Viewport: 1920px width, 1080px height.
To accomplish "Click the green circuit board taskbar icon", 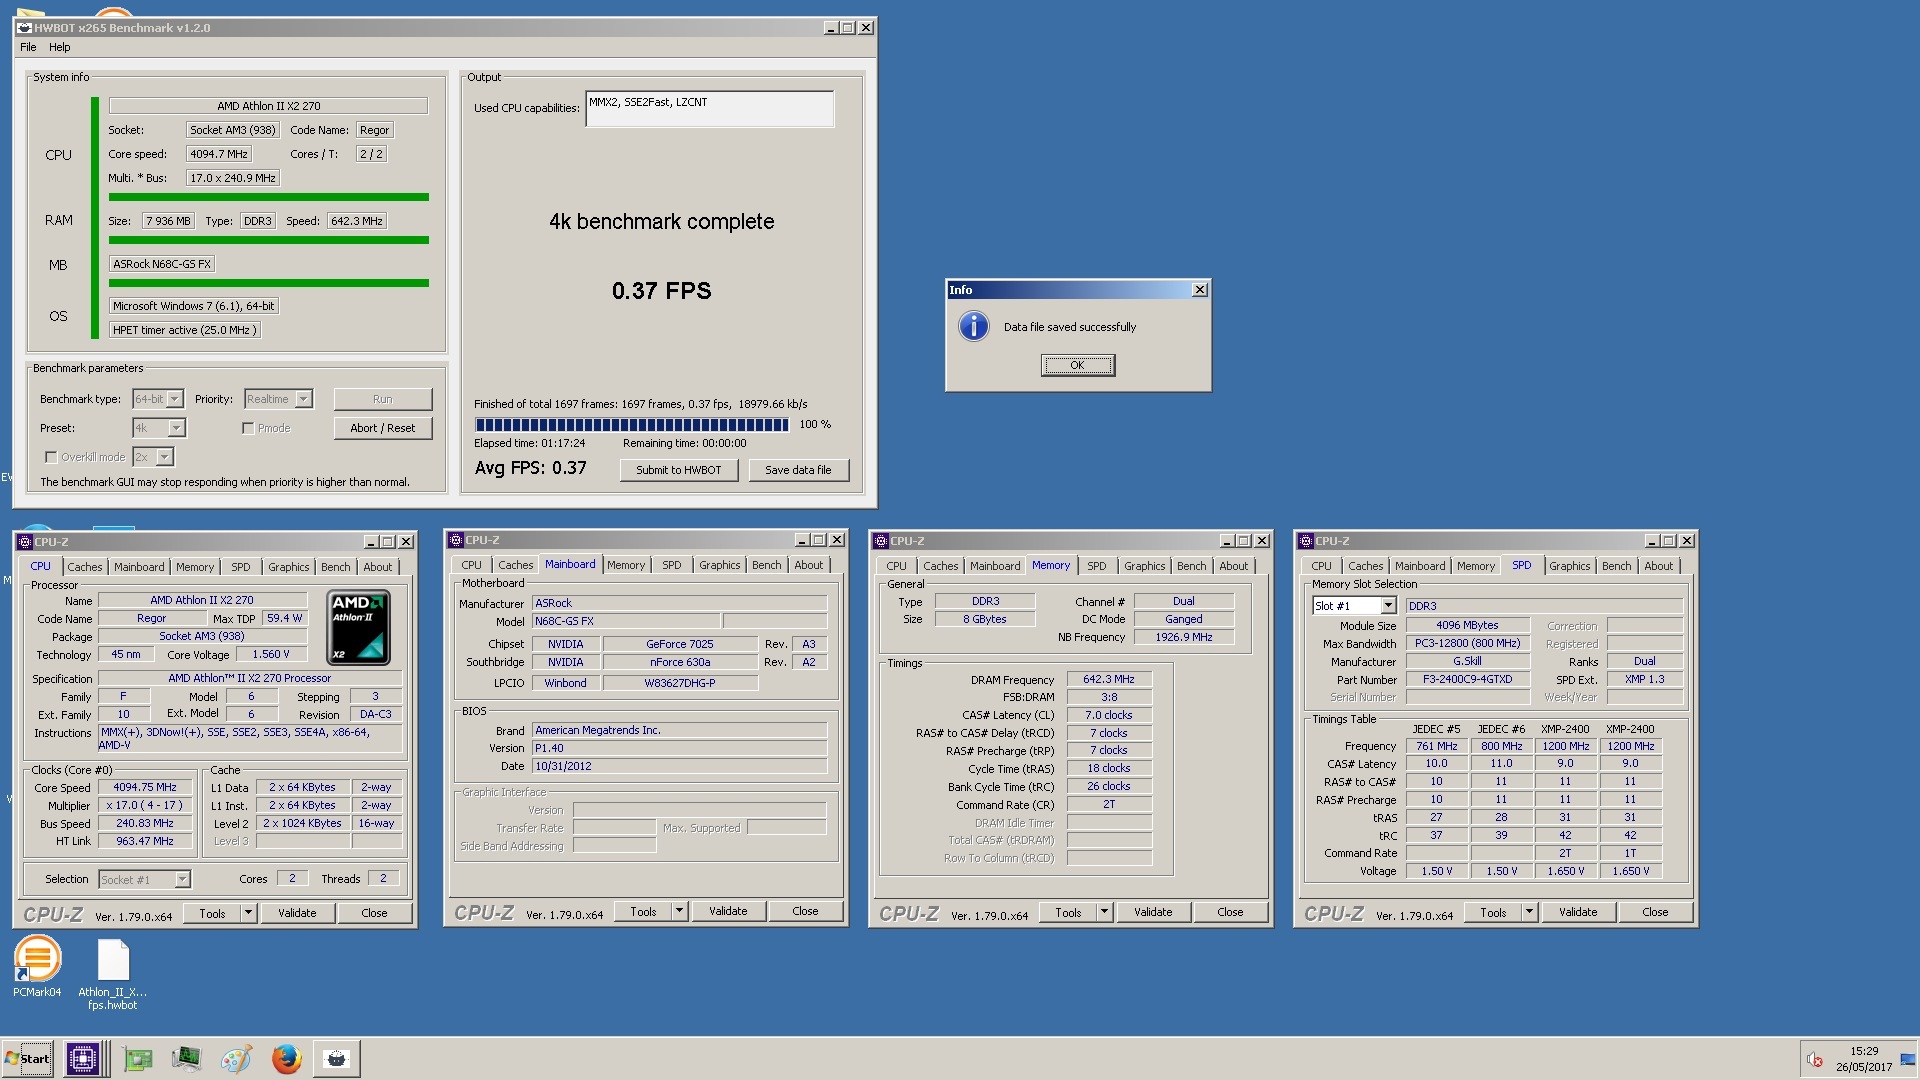I will (137, 1058).
